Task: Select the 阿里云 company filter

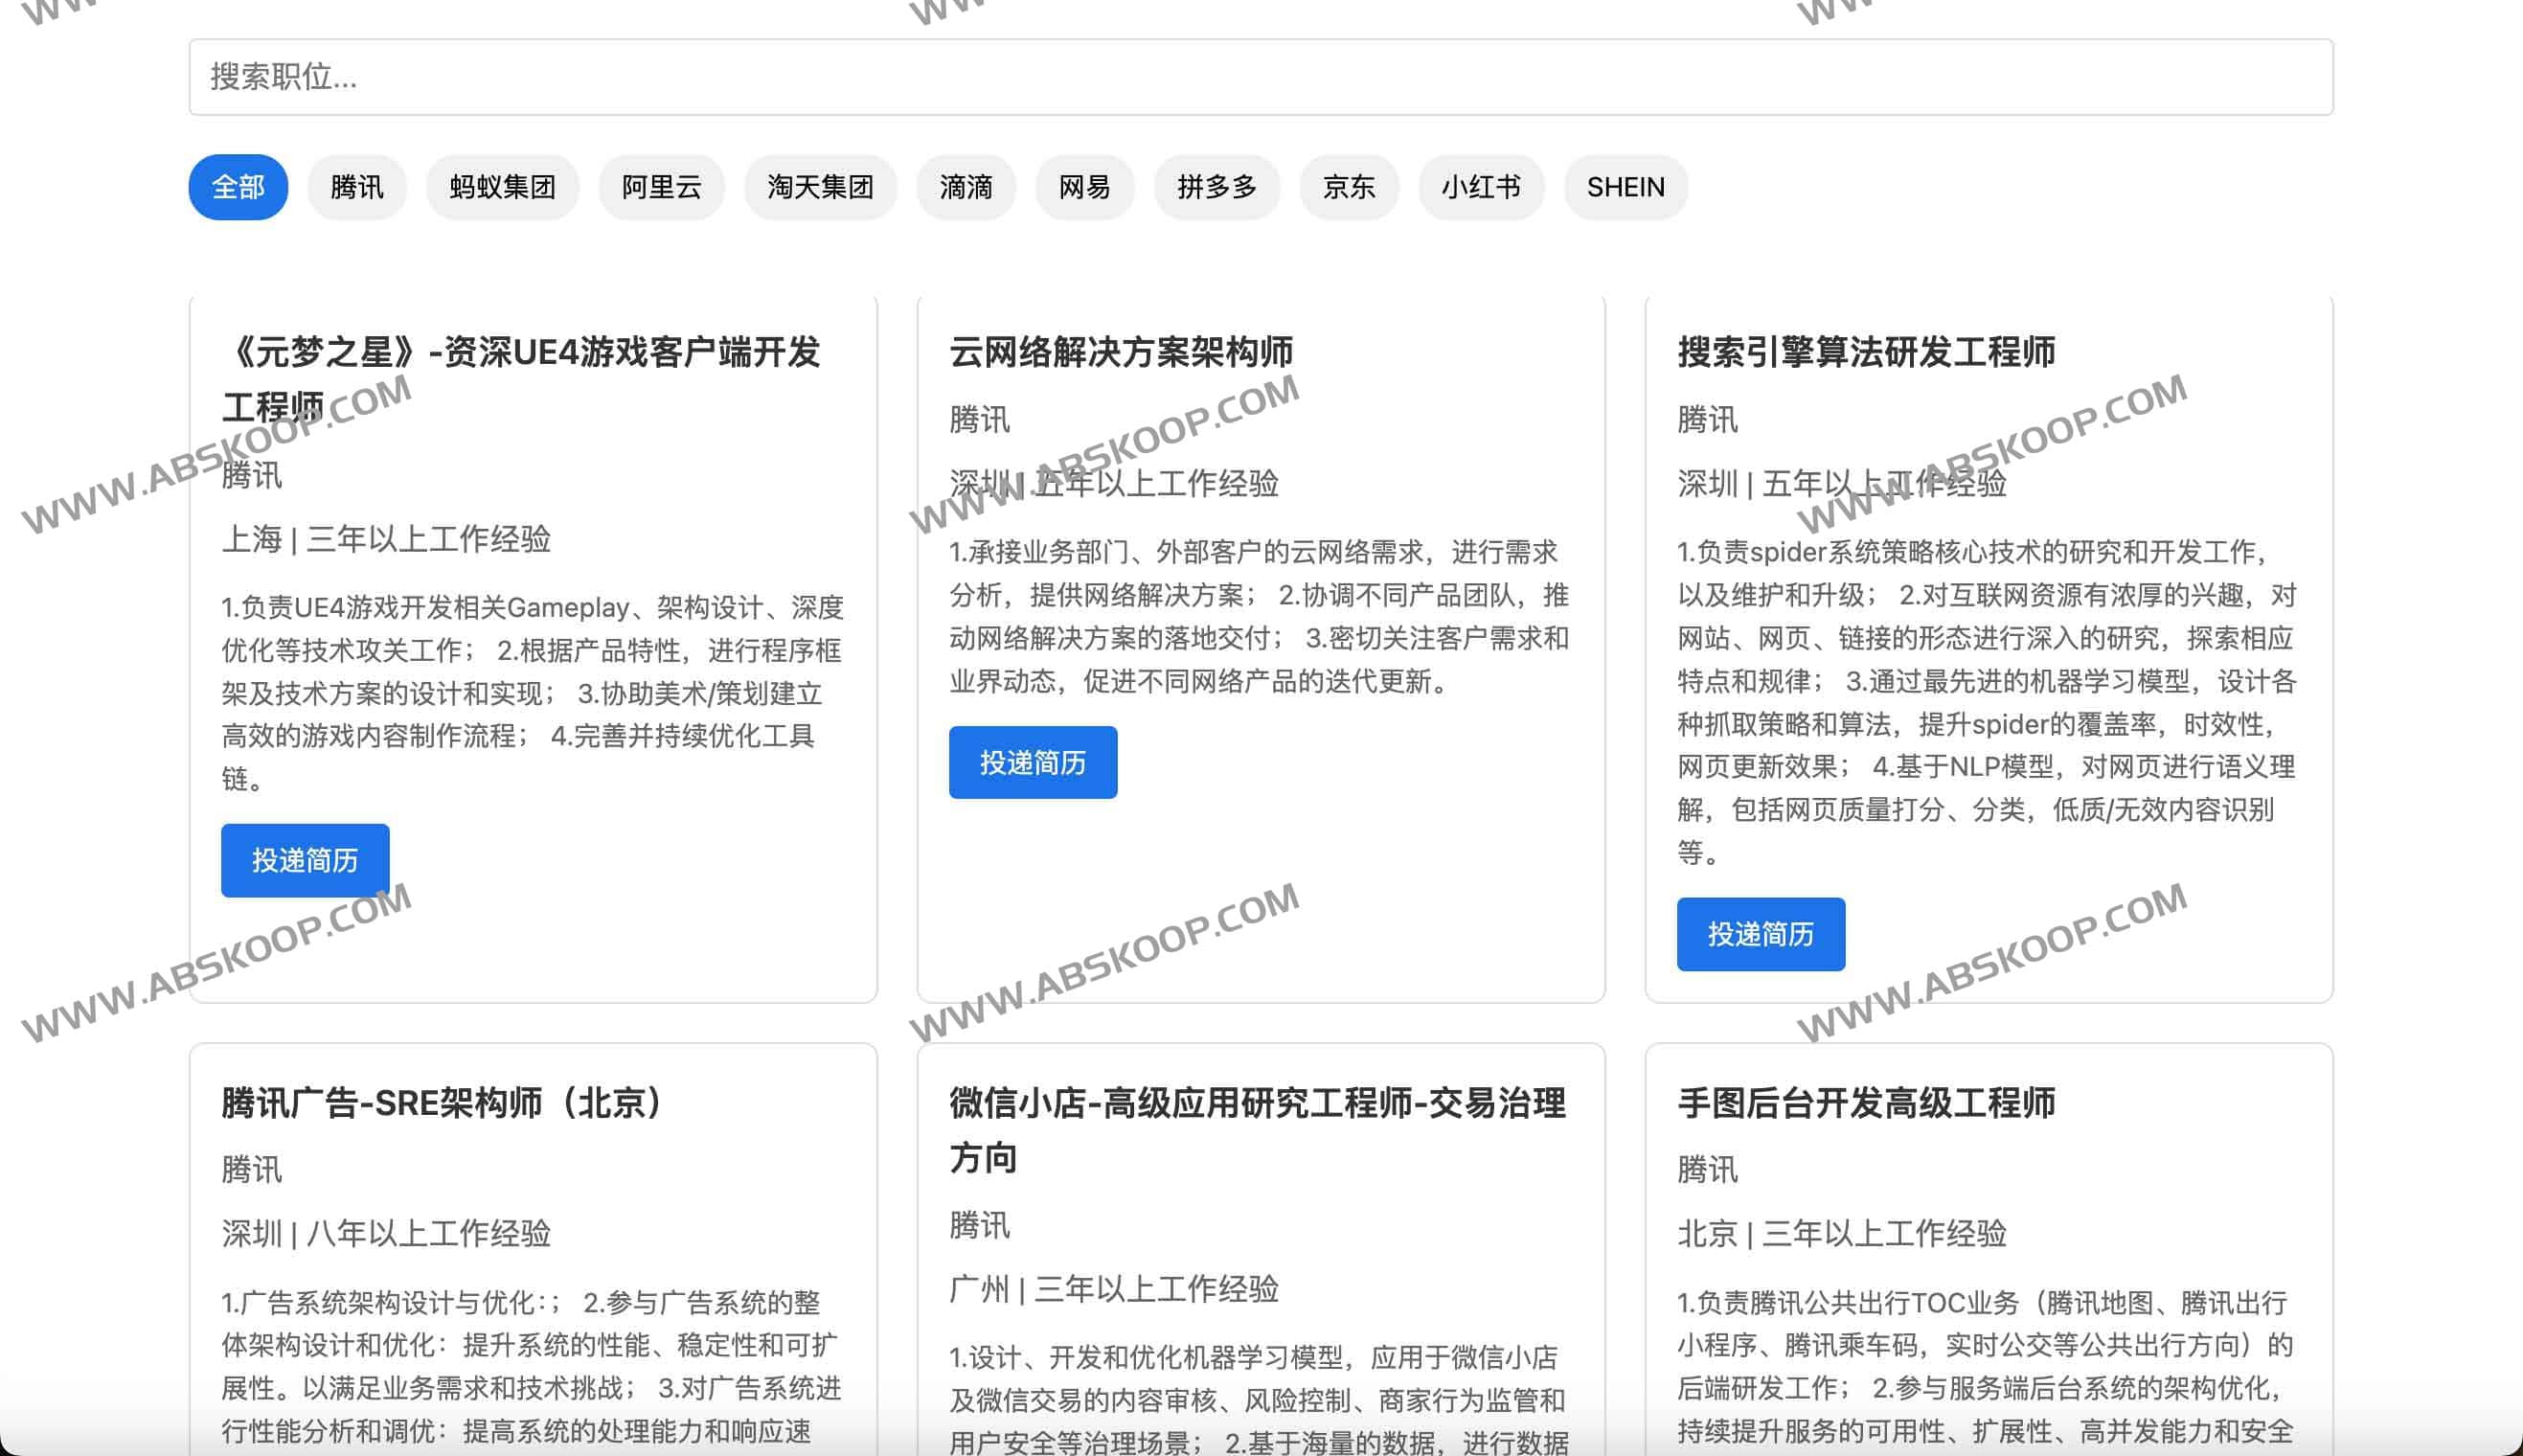Action: coord(661,187)
